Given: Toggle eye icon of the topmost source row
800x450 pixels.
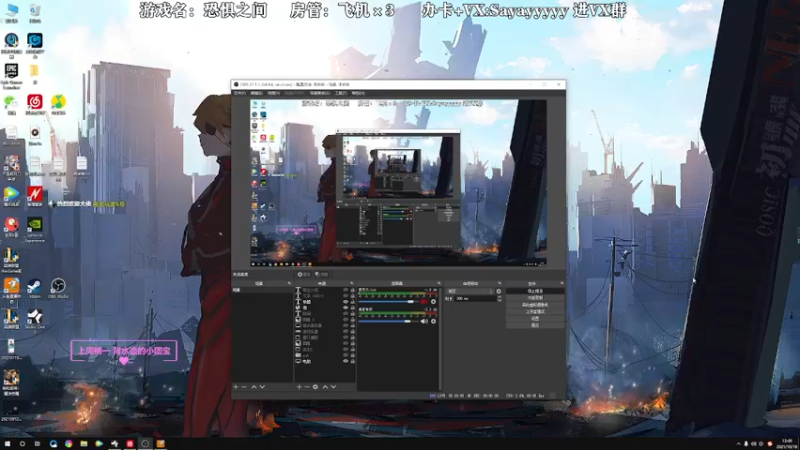Looking at the screenshot, I should coord(345,290).
